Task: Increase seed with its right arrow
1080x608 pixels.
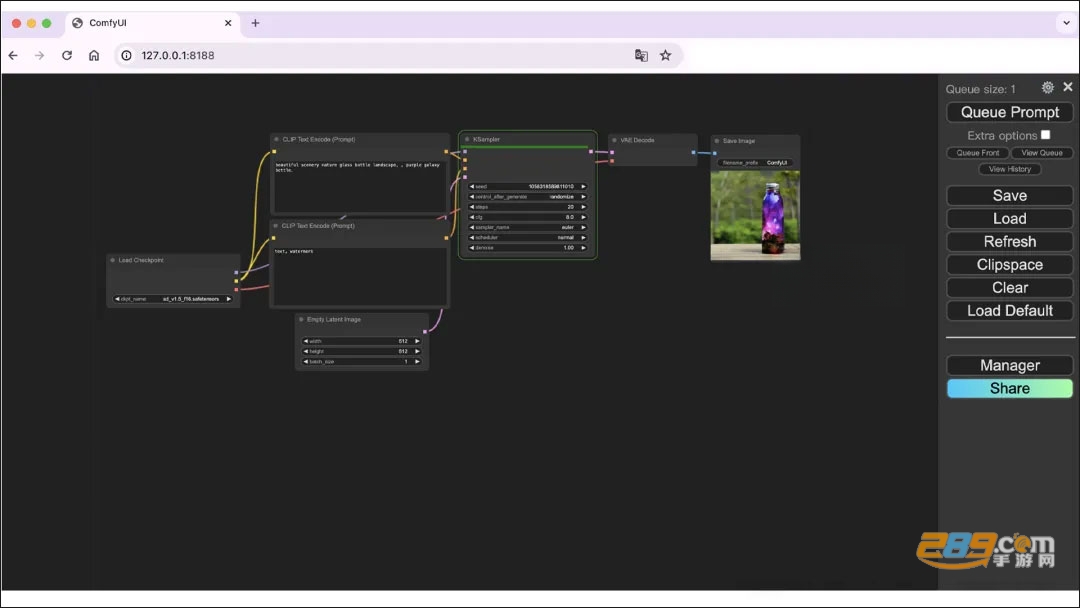Action: (583, 187)
